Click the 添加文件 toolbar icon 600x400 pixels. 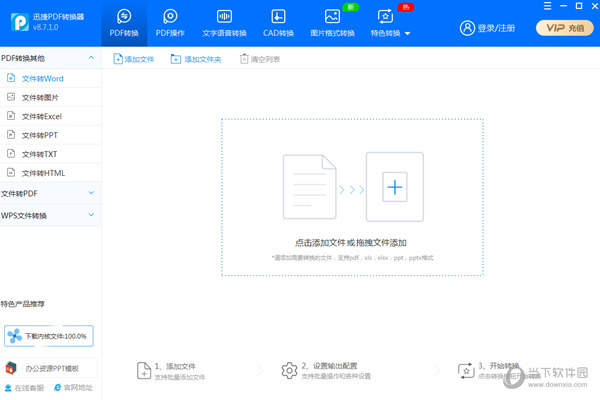click(x=118, y=60)
